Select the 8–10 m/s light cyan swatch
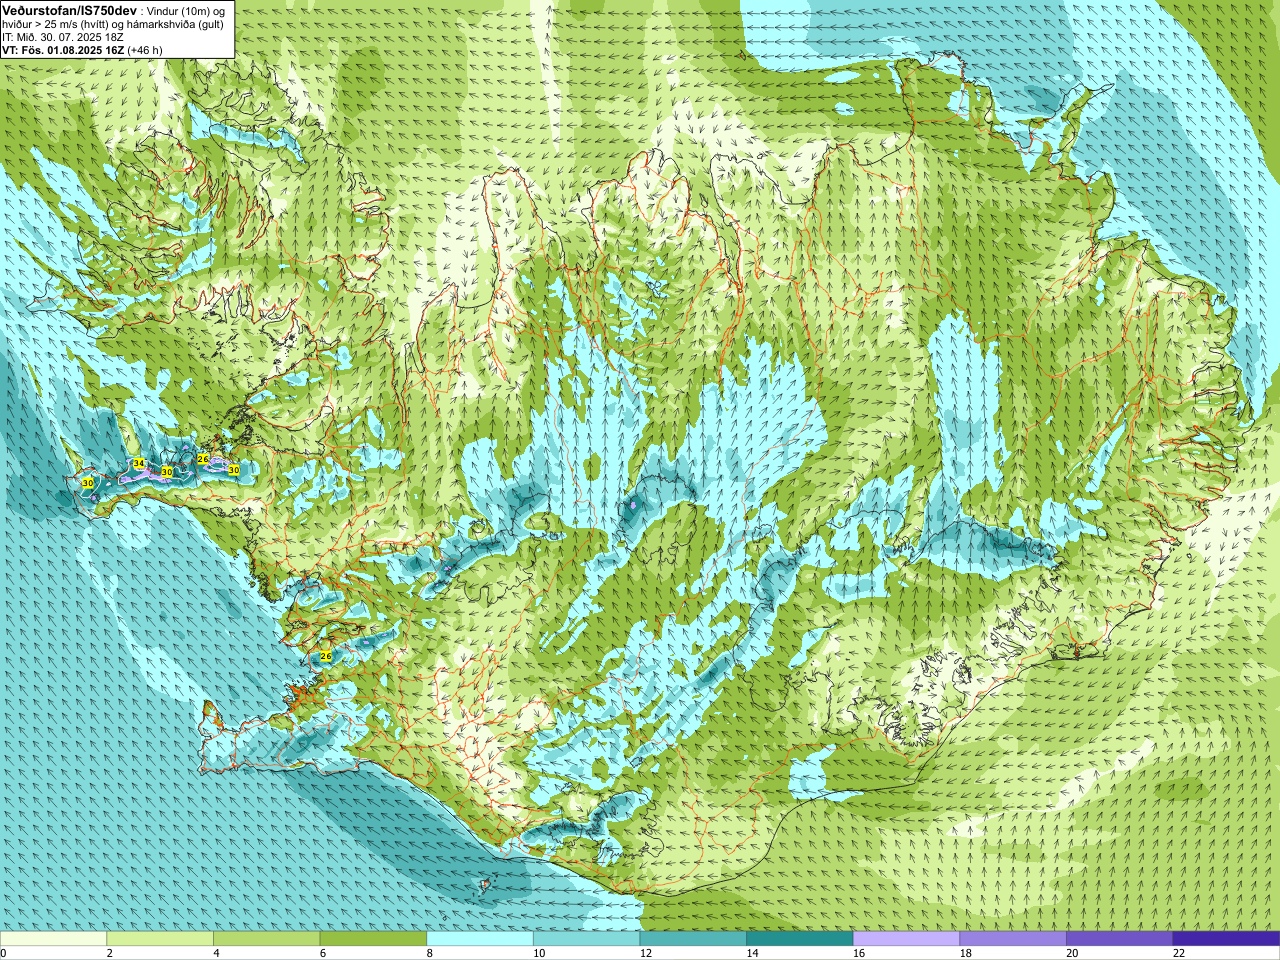 [x=480, y=939]
